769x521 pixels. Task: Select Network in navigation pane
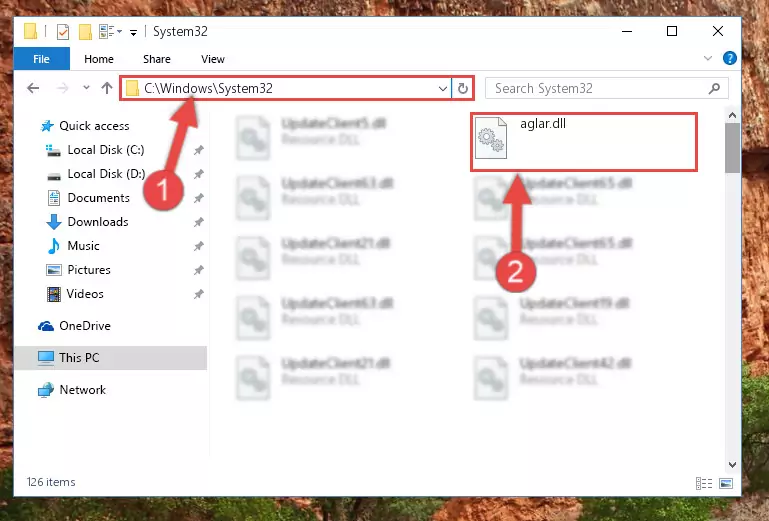[x=82, y=390]
